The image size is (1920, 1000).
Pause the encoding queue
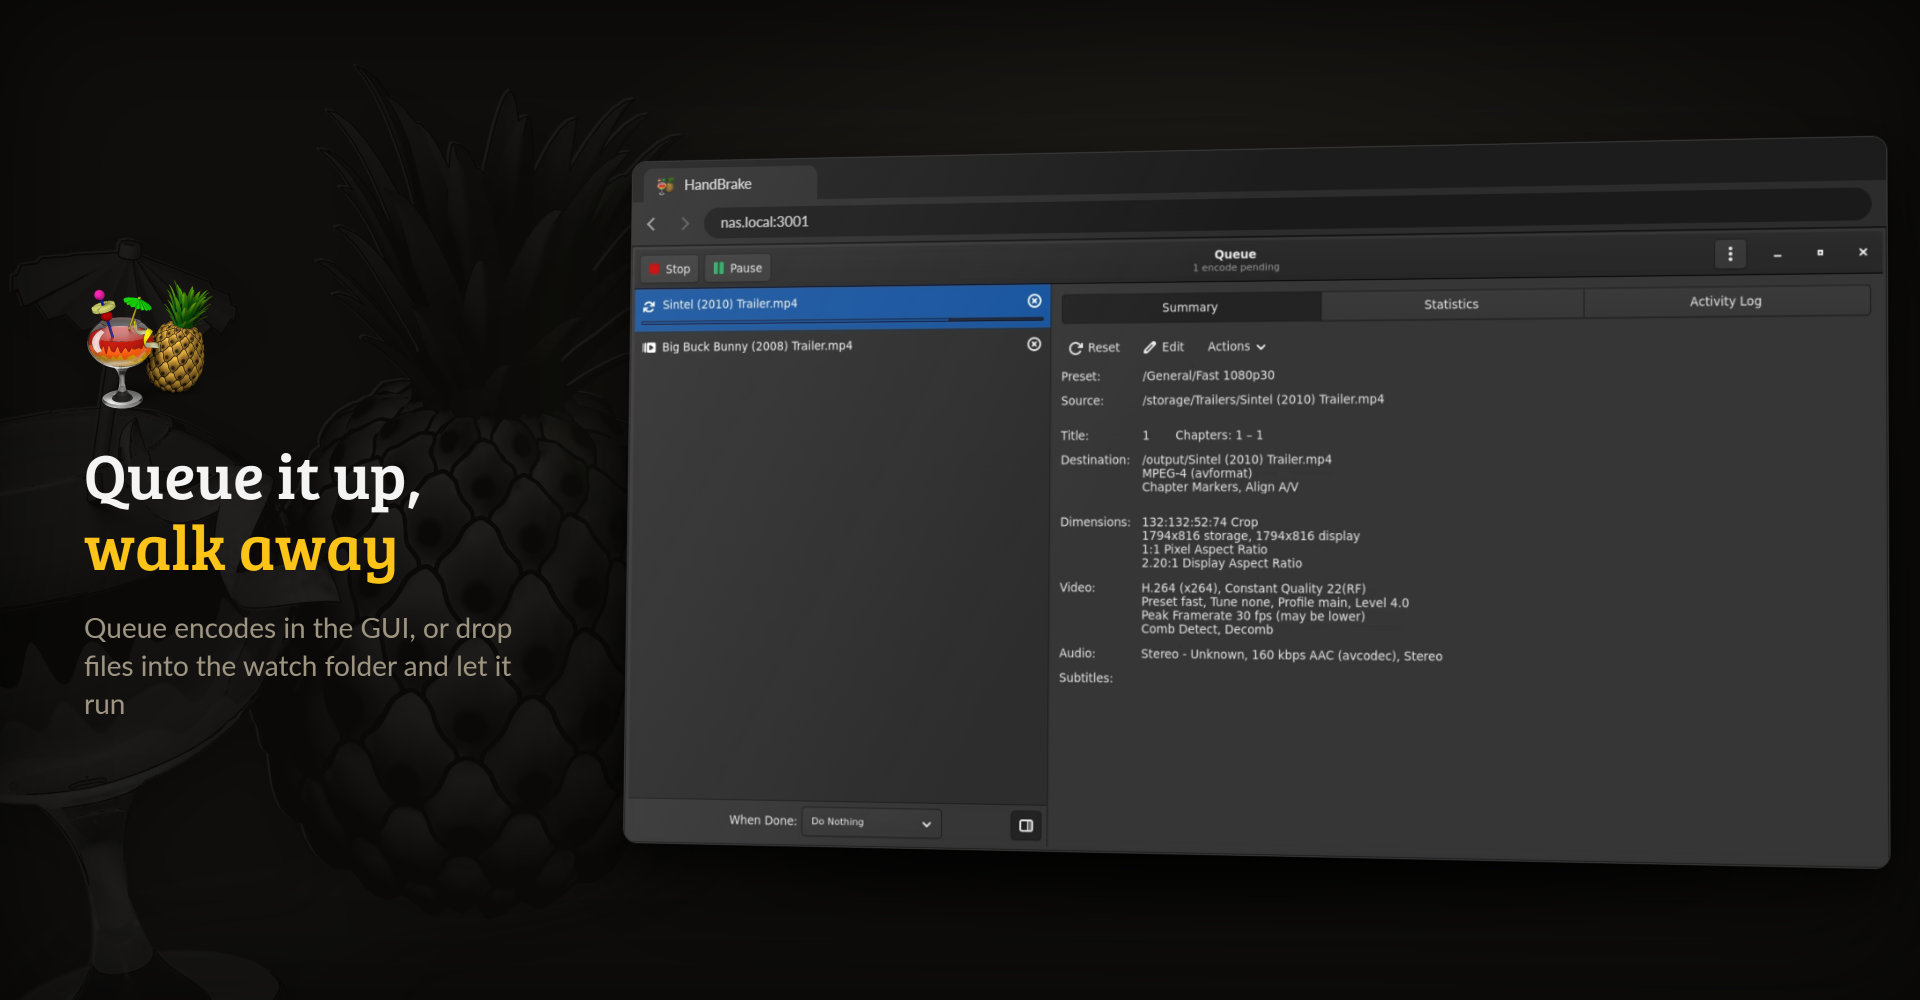coord(738,268)
